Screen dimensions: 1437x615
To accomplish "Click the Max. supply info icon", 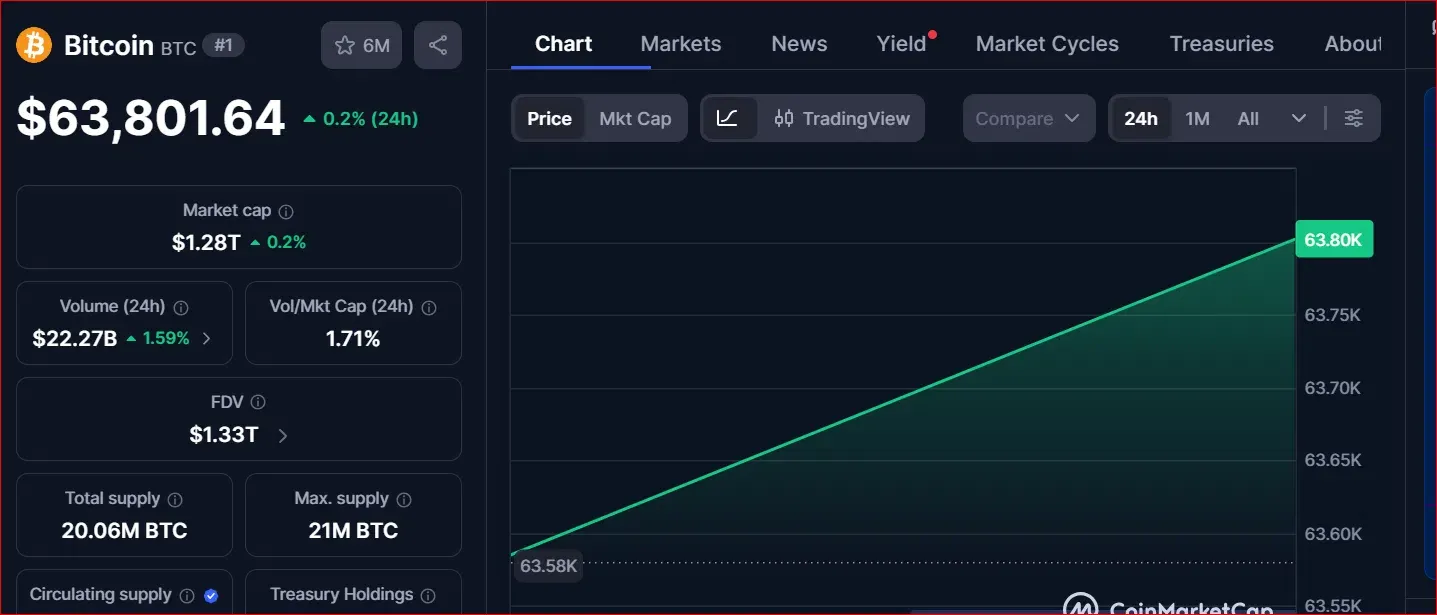I will point(404,499).
